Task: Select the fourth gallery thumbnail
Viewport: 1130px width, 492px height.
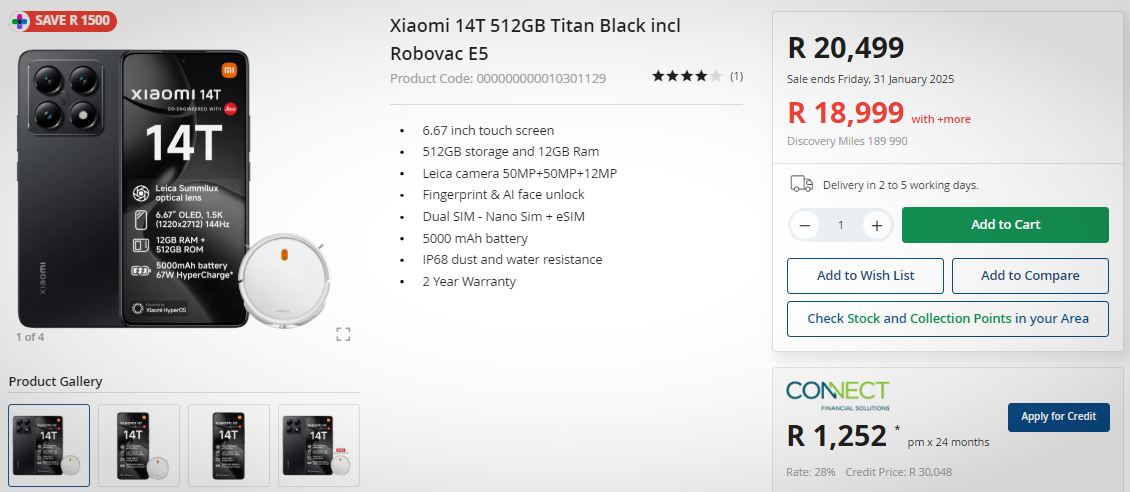Action: 319,445
